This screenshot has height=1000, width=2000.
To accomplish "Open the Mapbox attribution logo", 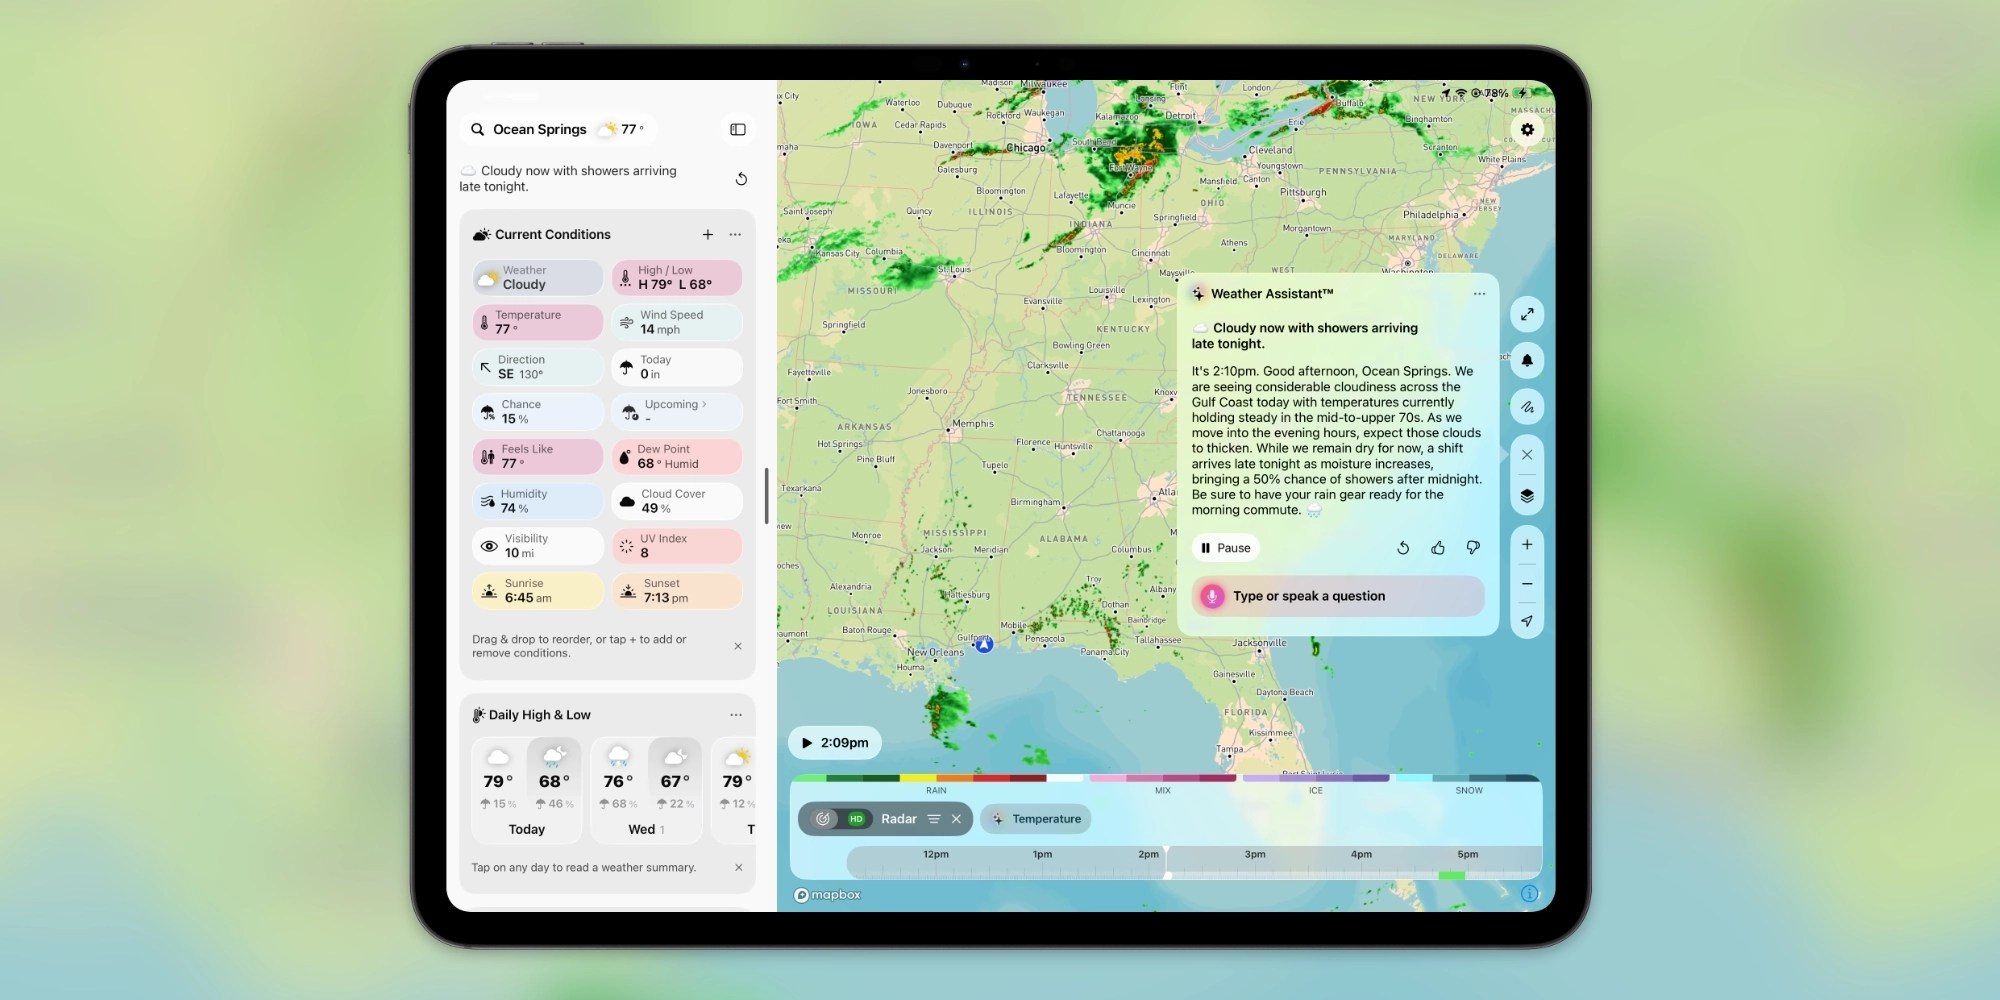I will 827,895.
